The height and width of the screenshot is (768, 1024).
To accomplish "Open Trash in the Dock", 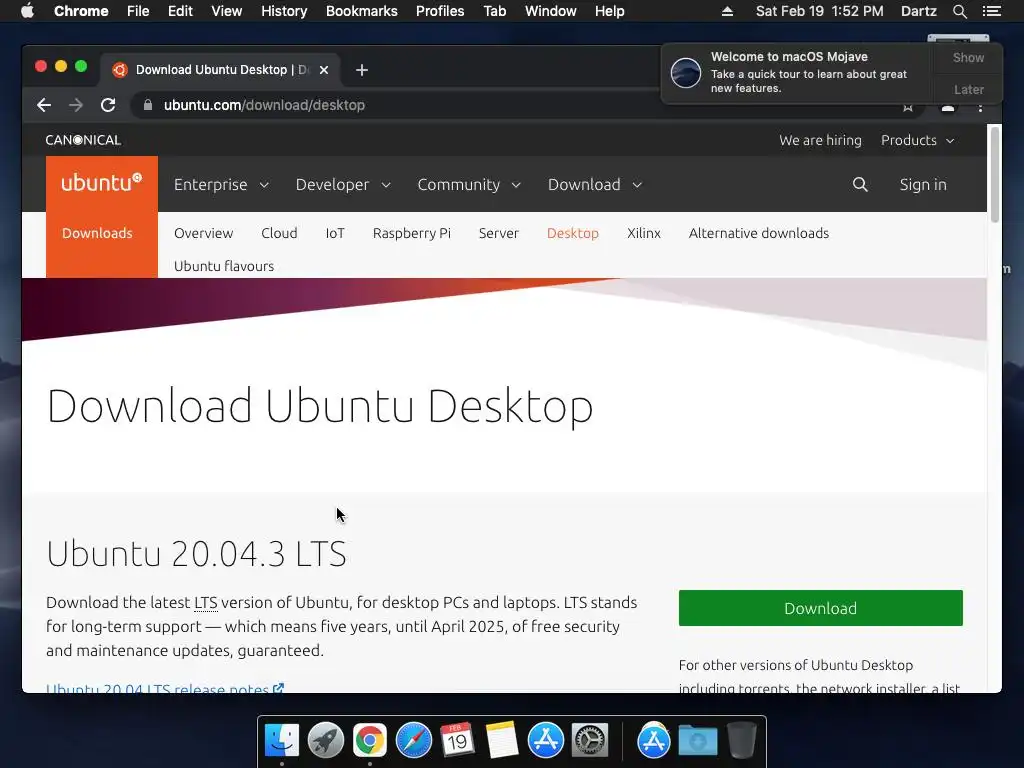I will [x=741, y=741].
